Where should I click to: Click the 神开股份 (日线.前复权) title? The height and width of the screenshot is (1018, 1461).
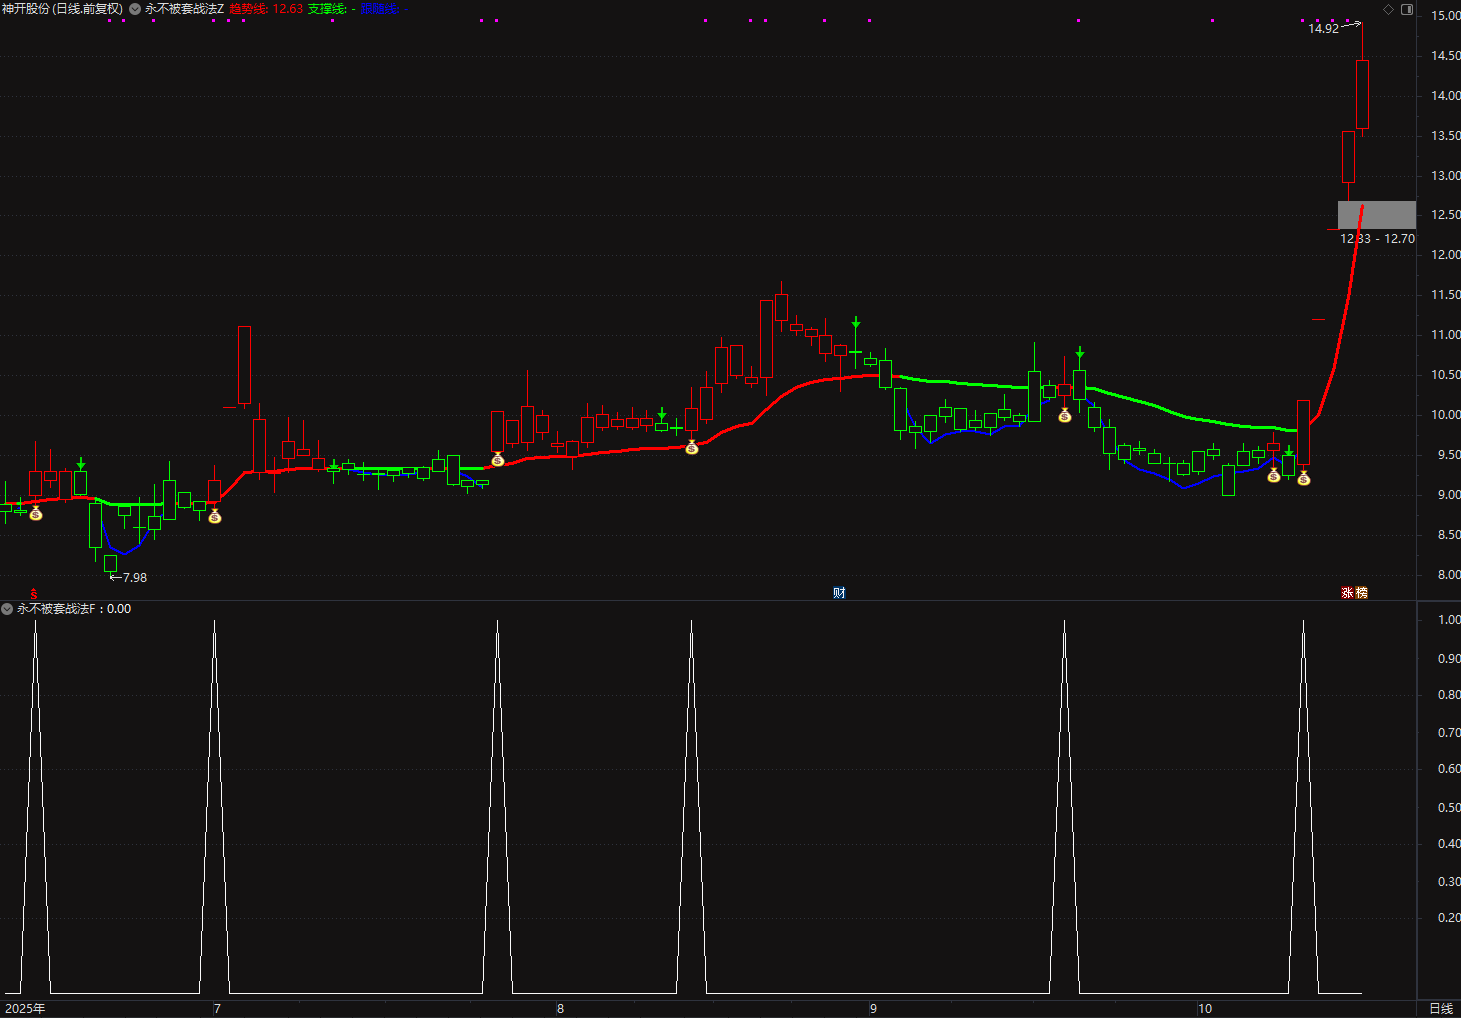(x=63, y=9)
